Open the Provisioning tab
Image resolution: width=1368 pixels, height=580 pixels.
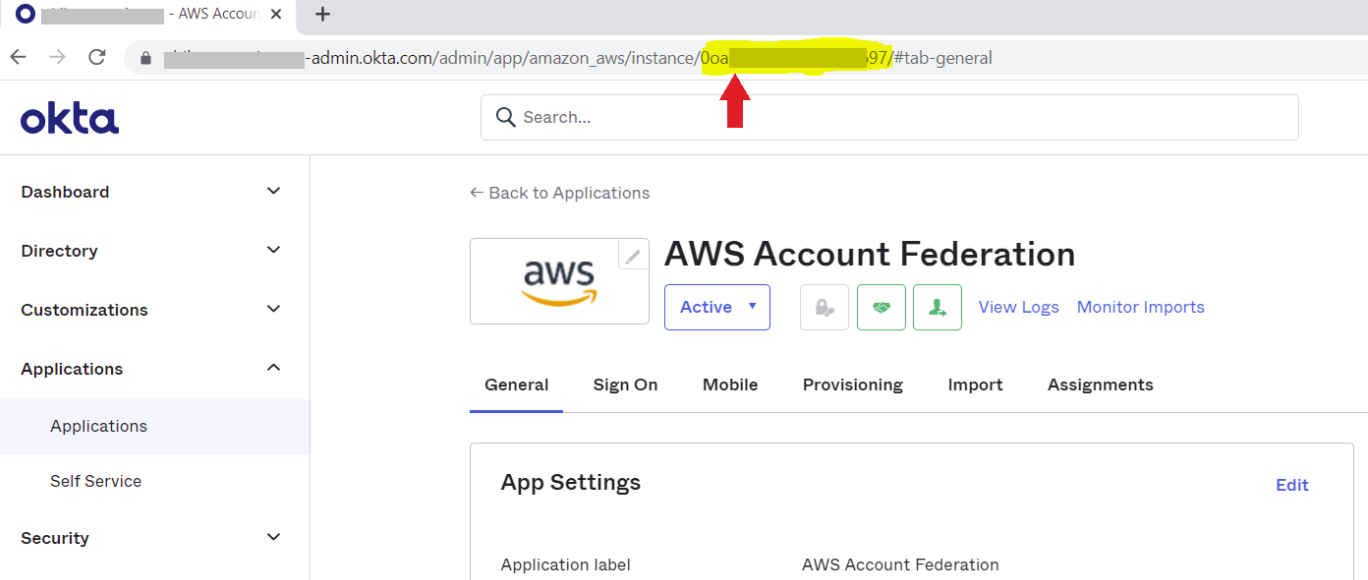tap(852, 384)
